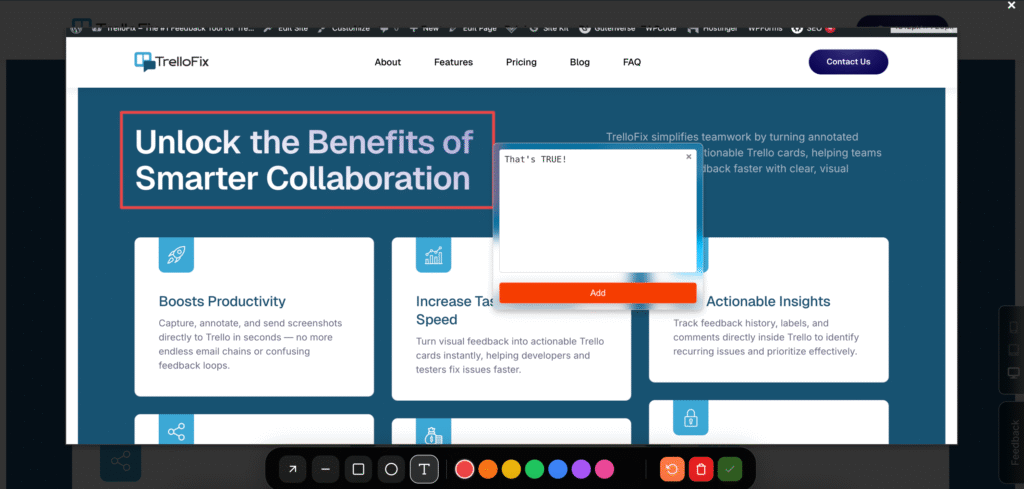Select the text annotation tool
This screenshot has width=1024, height=489.
tap(424, 469)
